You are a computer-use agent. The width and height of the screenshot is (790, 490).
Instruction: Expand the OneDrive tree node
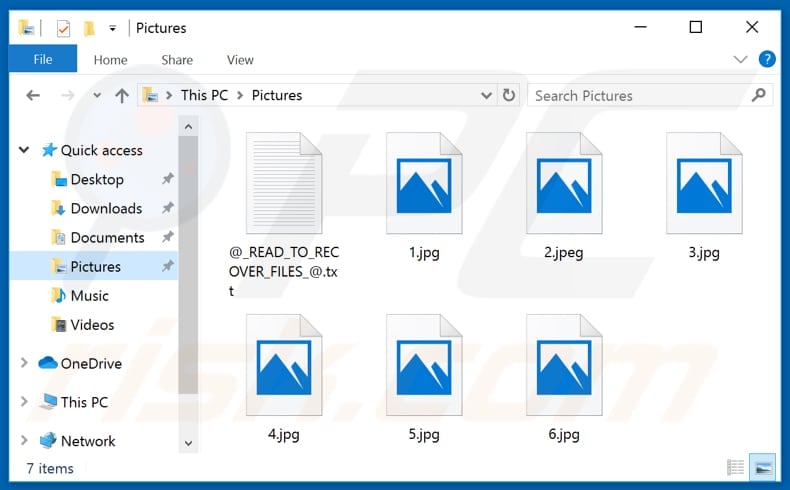[x=25, y=364]
